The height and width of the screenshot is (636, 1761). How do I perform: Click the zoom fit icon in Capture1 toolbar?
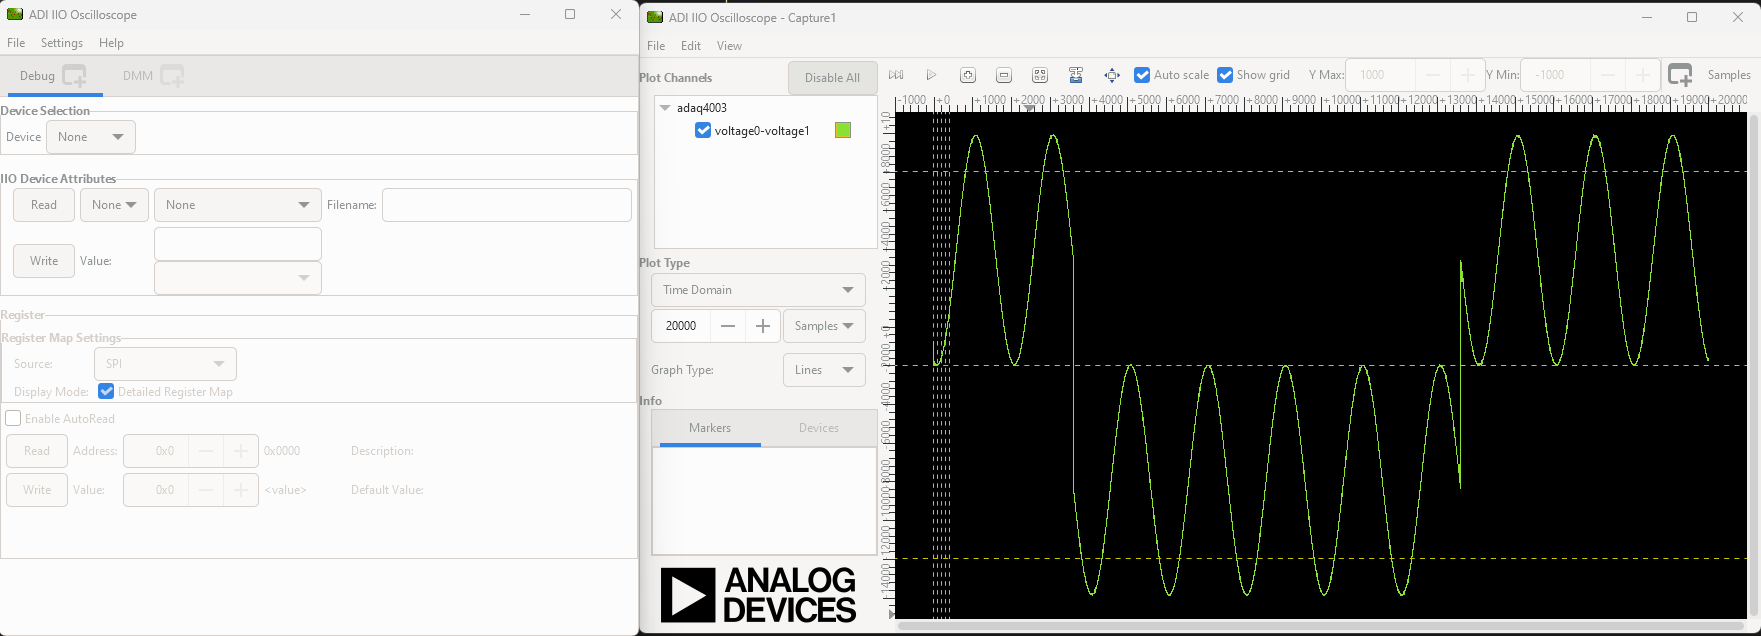[1040, 75]
